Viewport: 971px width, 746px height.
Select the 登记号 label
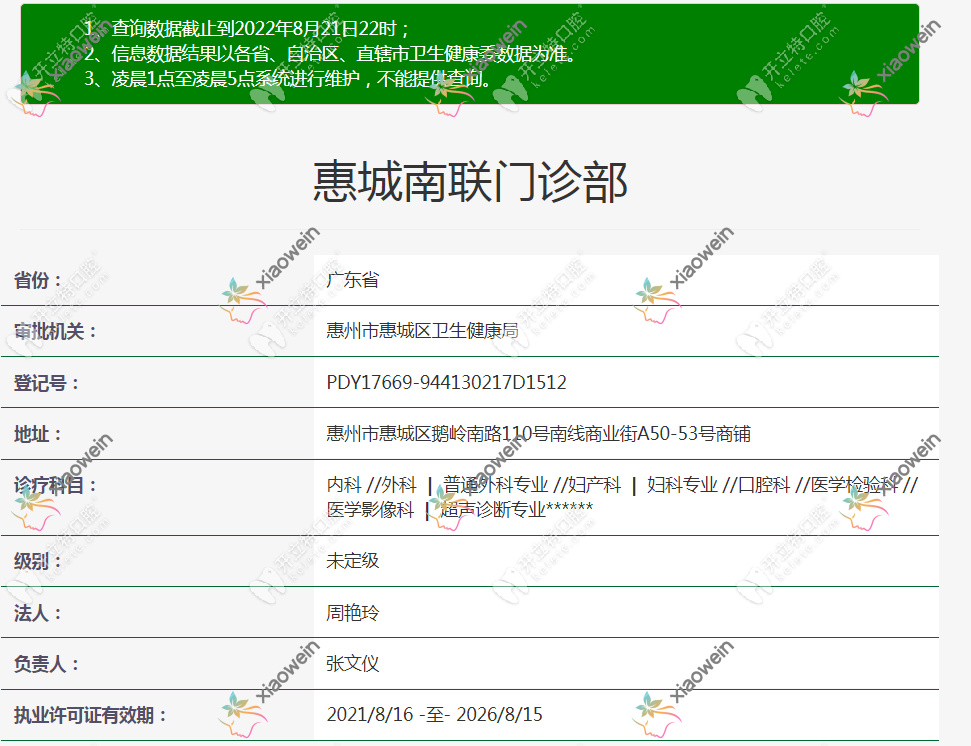point(46,383)
